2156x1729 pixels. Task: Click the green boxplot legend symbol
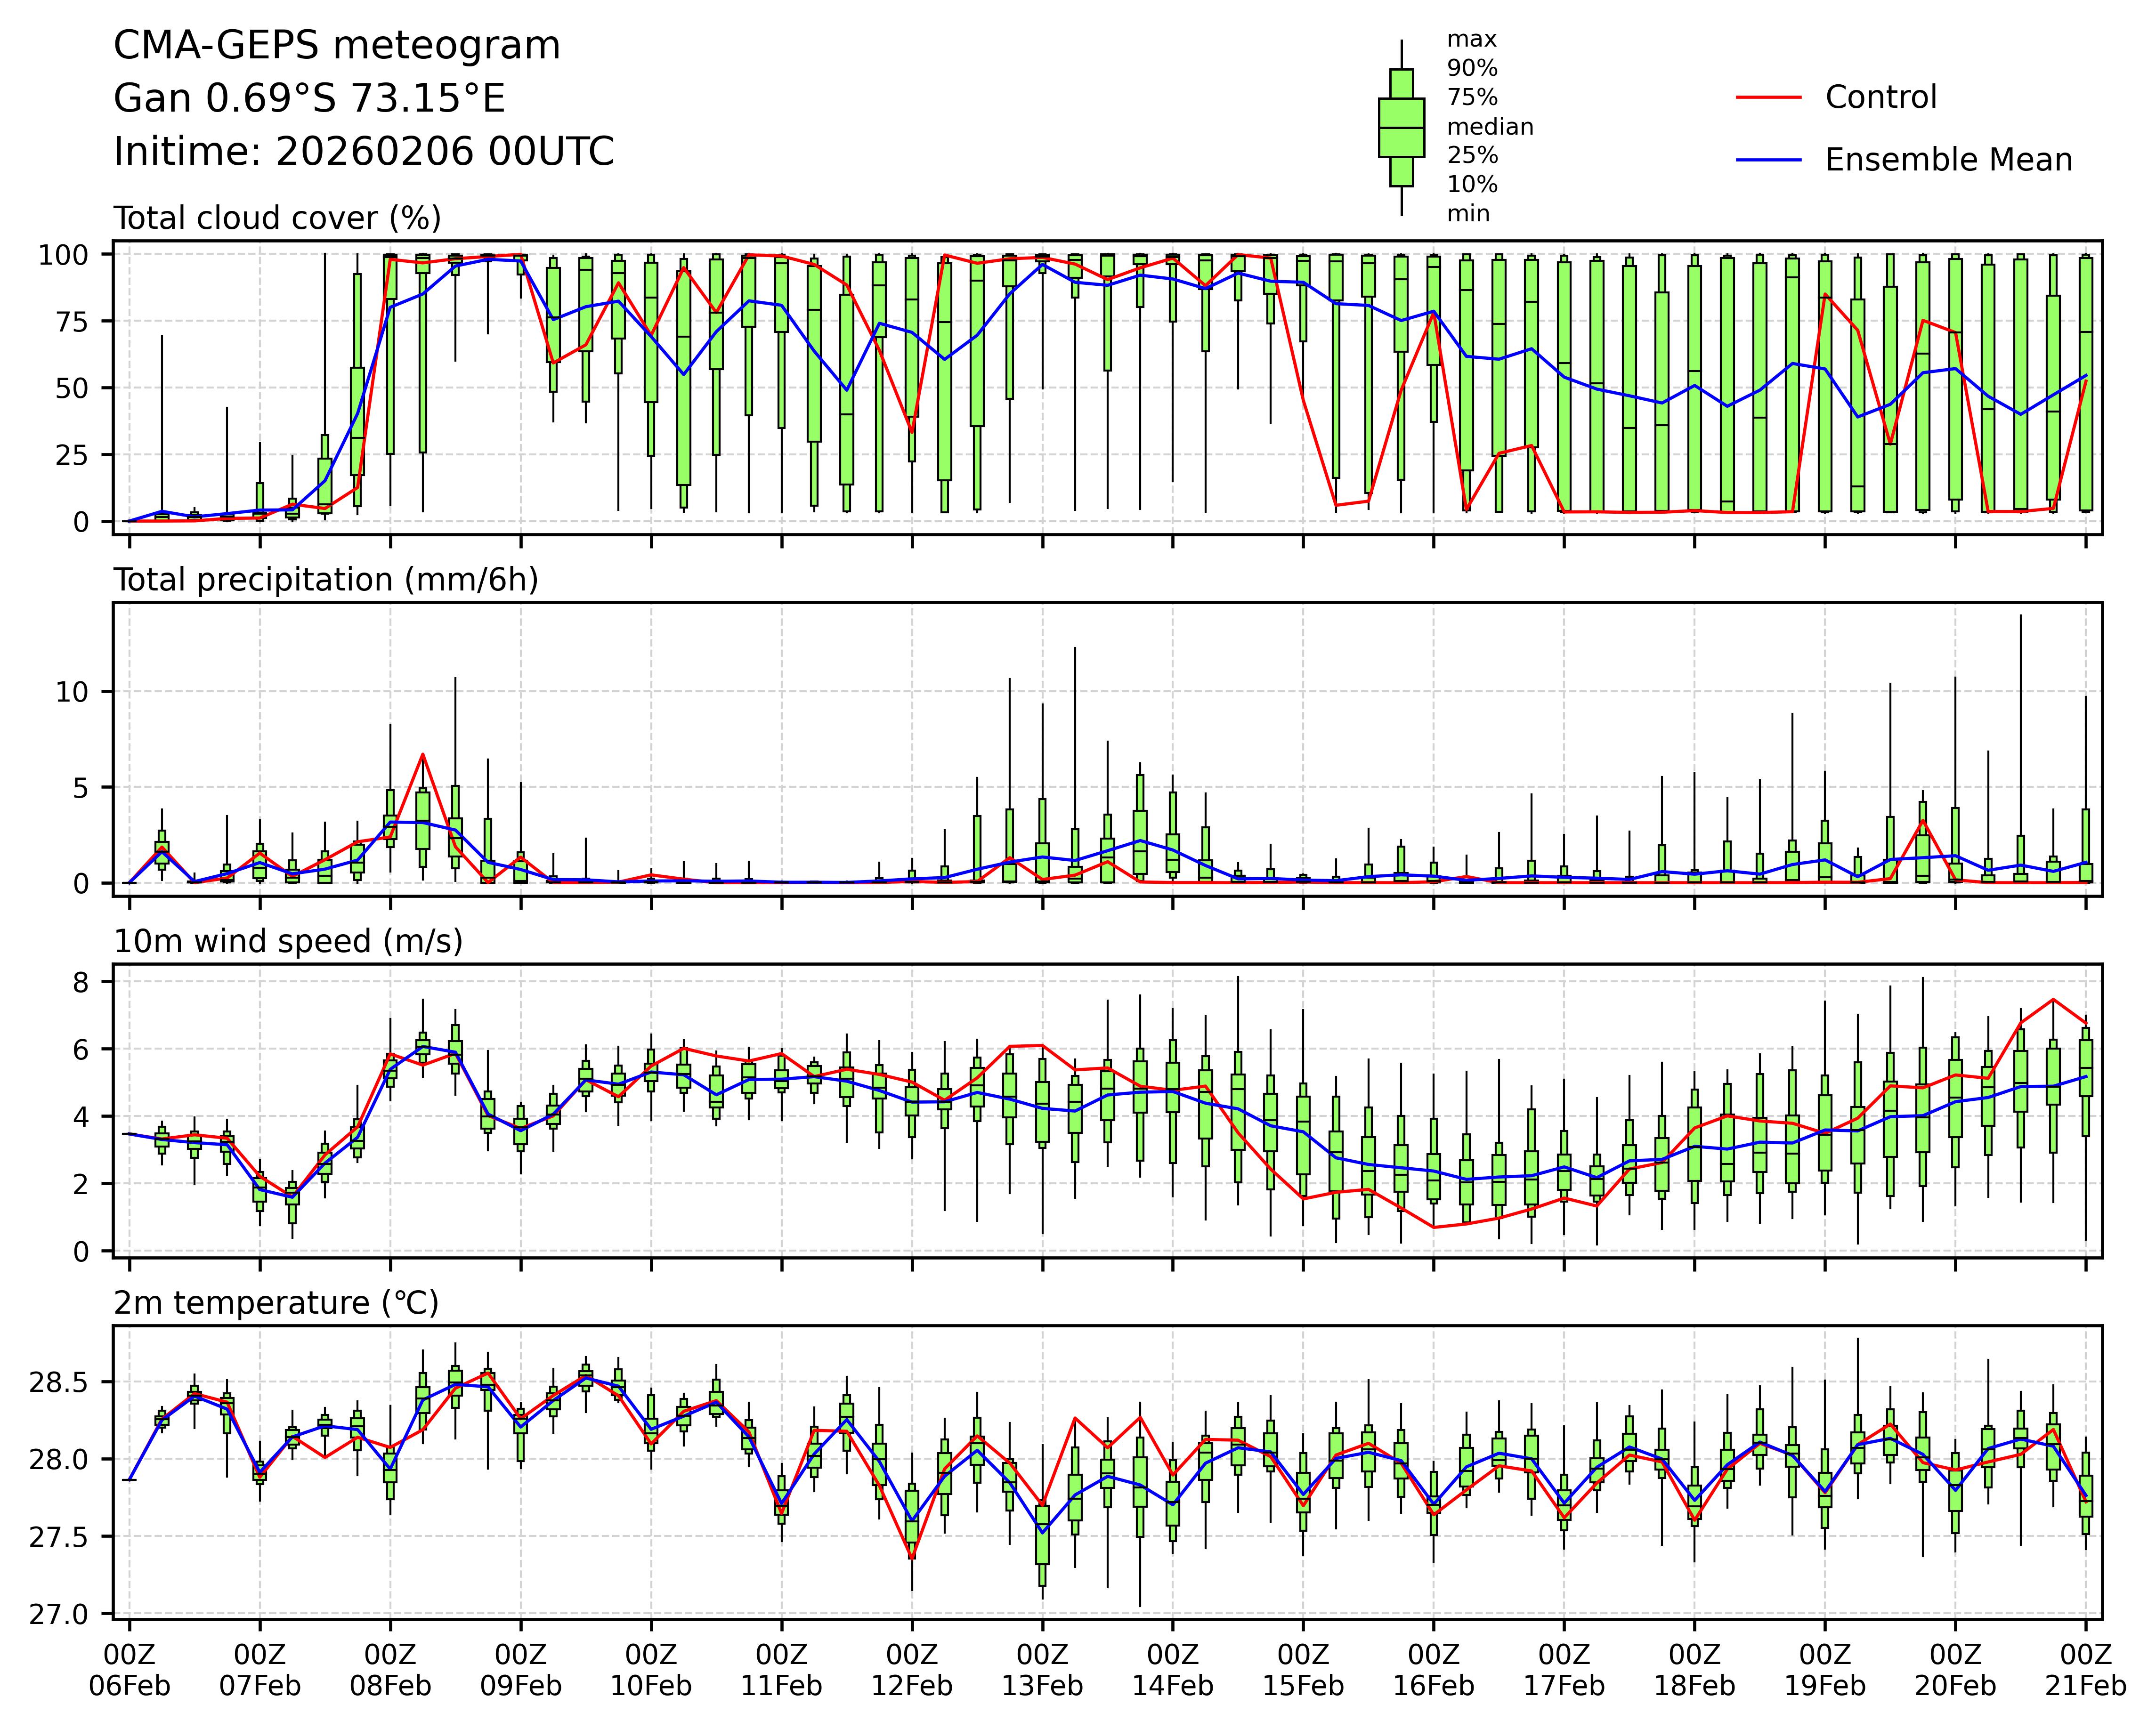[x=1401, y=128]
